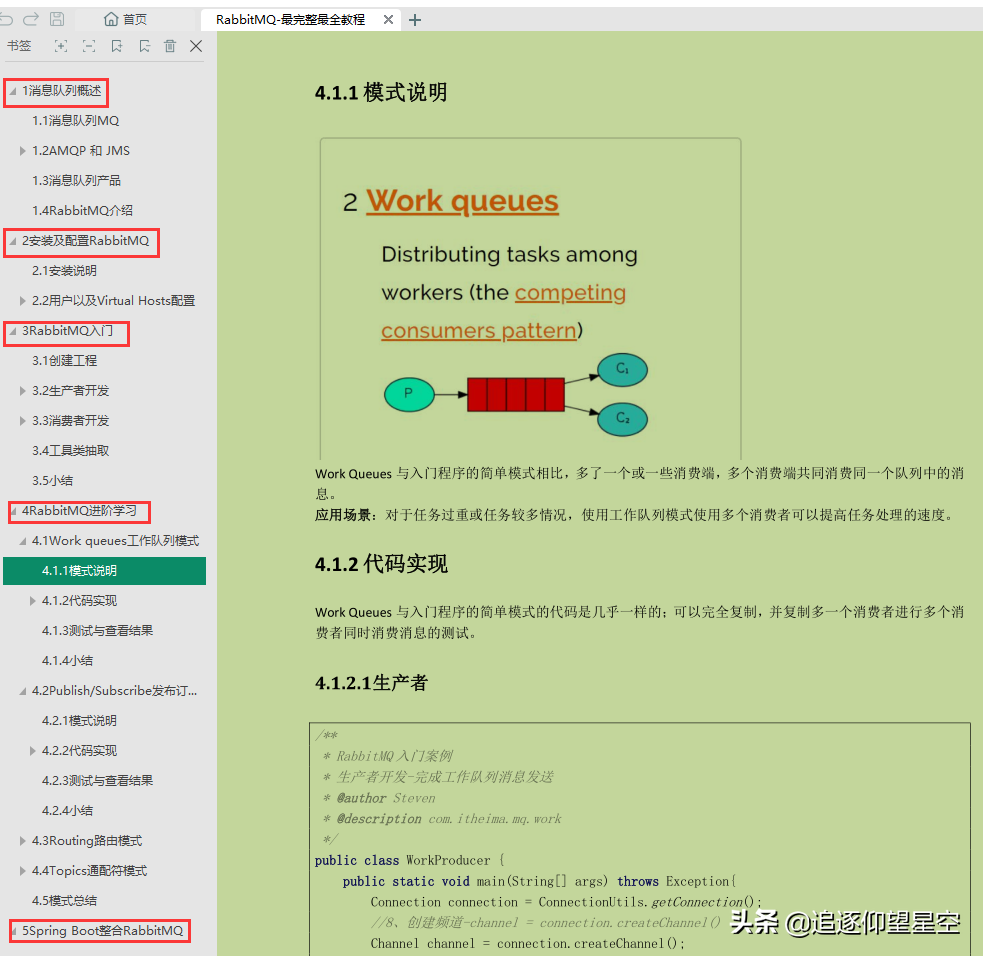Collapse 4.1Work queues工作队列模式 arrow
The image size is (983, 958).
23,541
